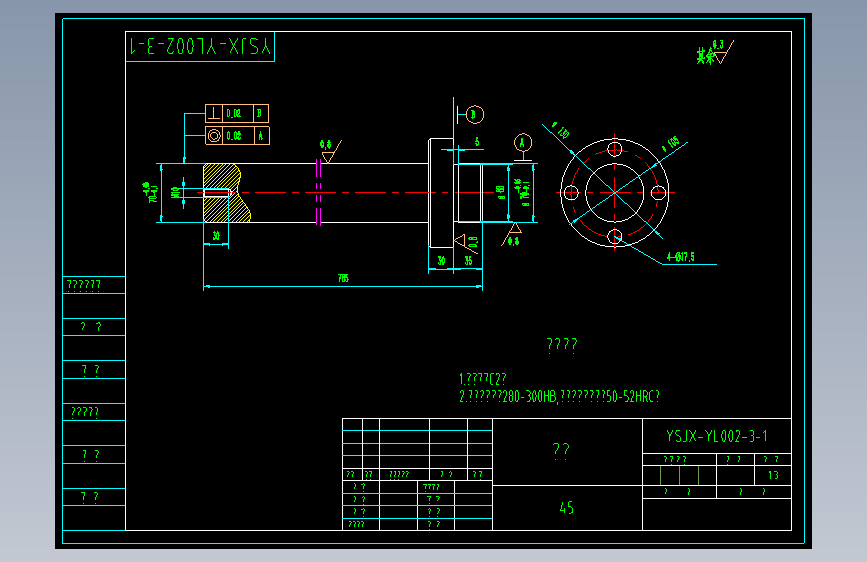The width and height of the screenshot is (867, 562).
Task: Select the concentricity tolerance frame 0.02 A
Action: [237, 136]
